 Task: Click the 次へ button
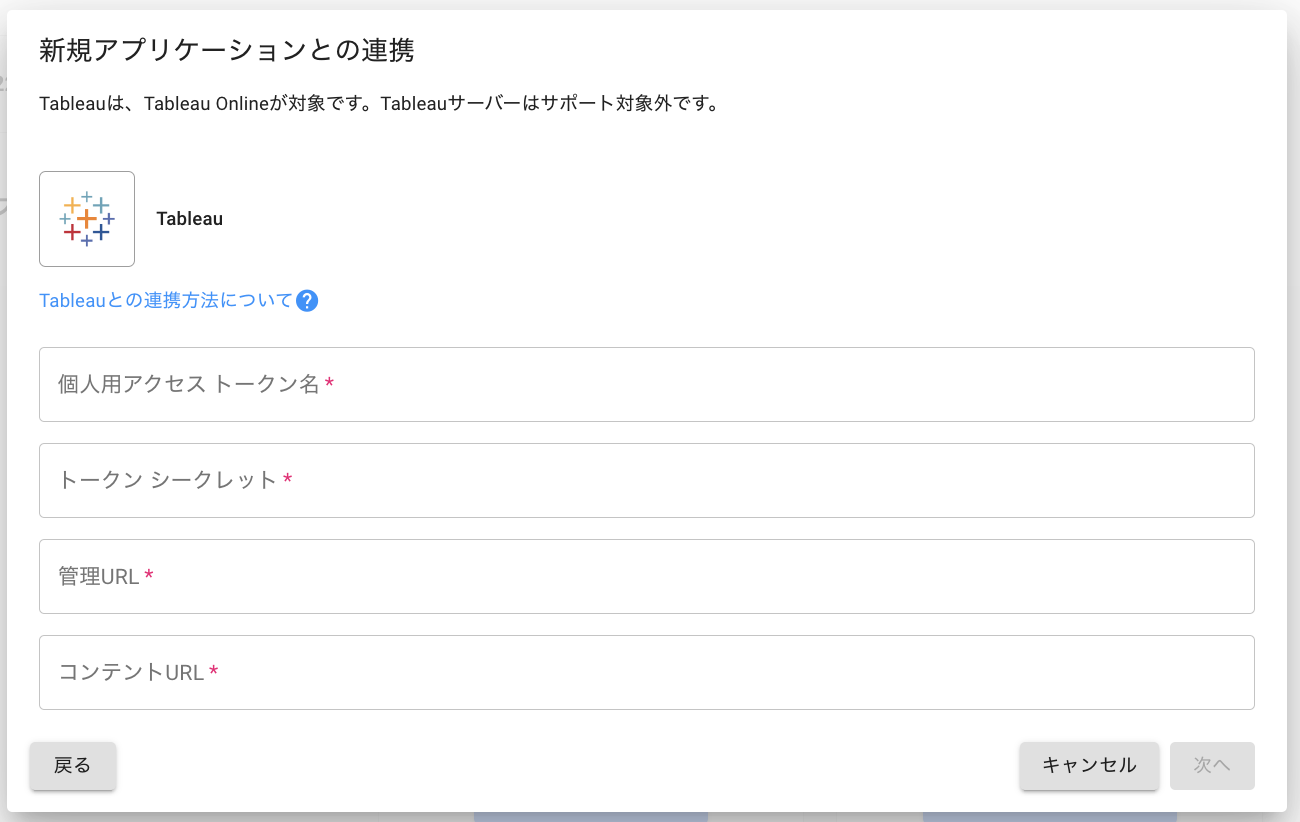click(x=1212, y=766)
